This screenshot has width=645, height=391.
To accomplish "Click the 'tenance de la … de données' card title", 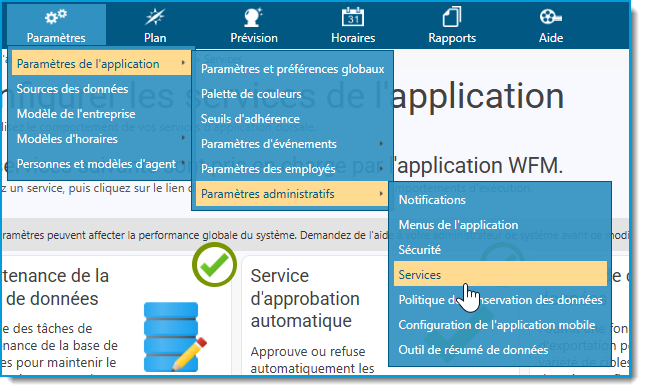I will tap(55, 287).
